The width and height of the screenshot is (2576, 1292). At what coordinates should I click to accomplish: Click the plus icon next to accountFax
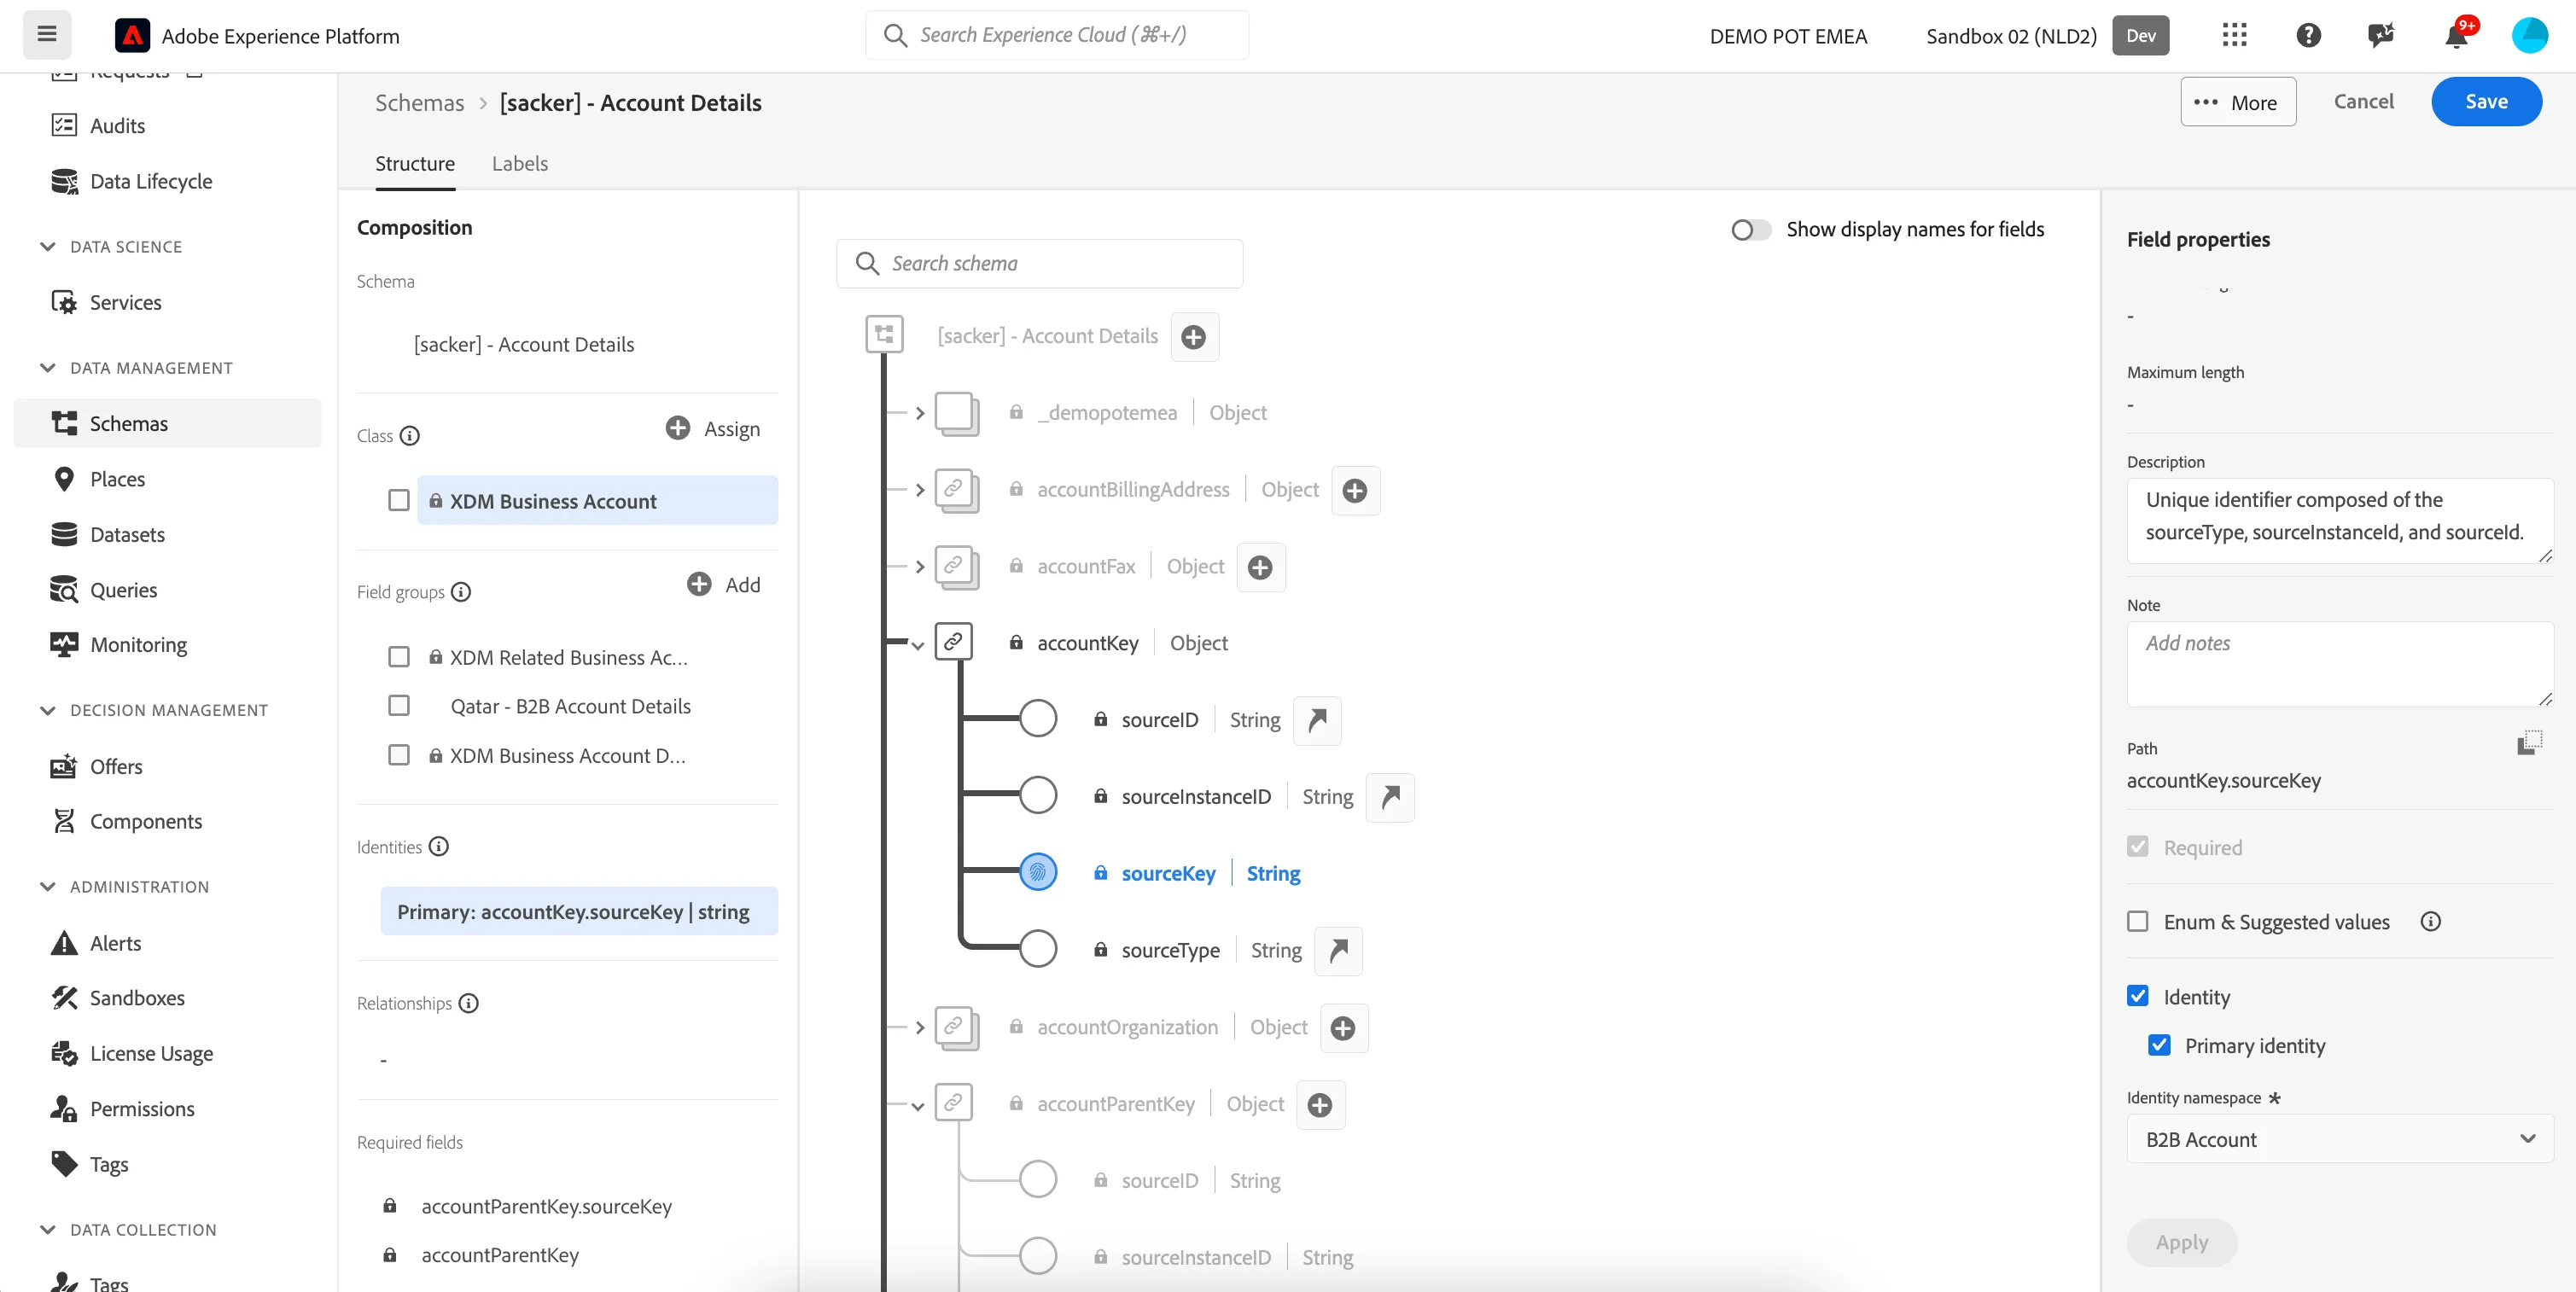point(1261,567)
